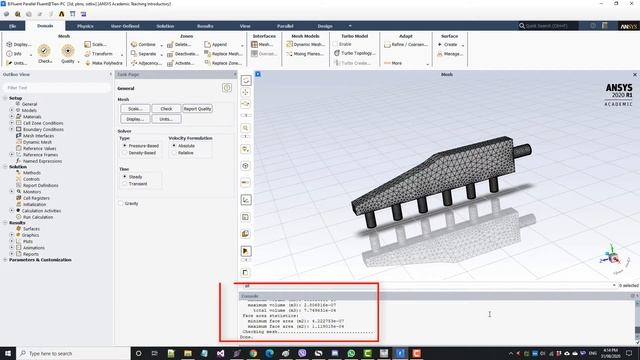Select Absolute velocity formulation
The image size is (640, 360).
tap(183, 146)
